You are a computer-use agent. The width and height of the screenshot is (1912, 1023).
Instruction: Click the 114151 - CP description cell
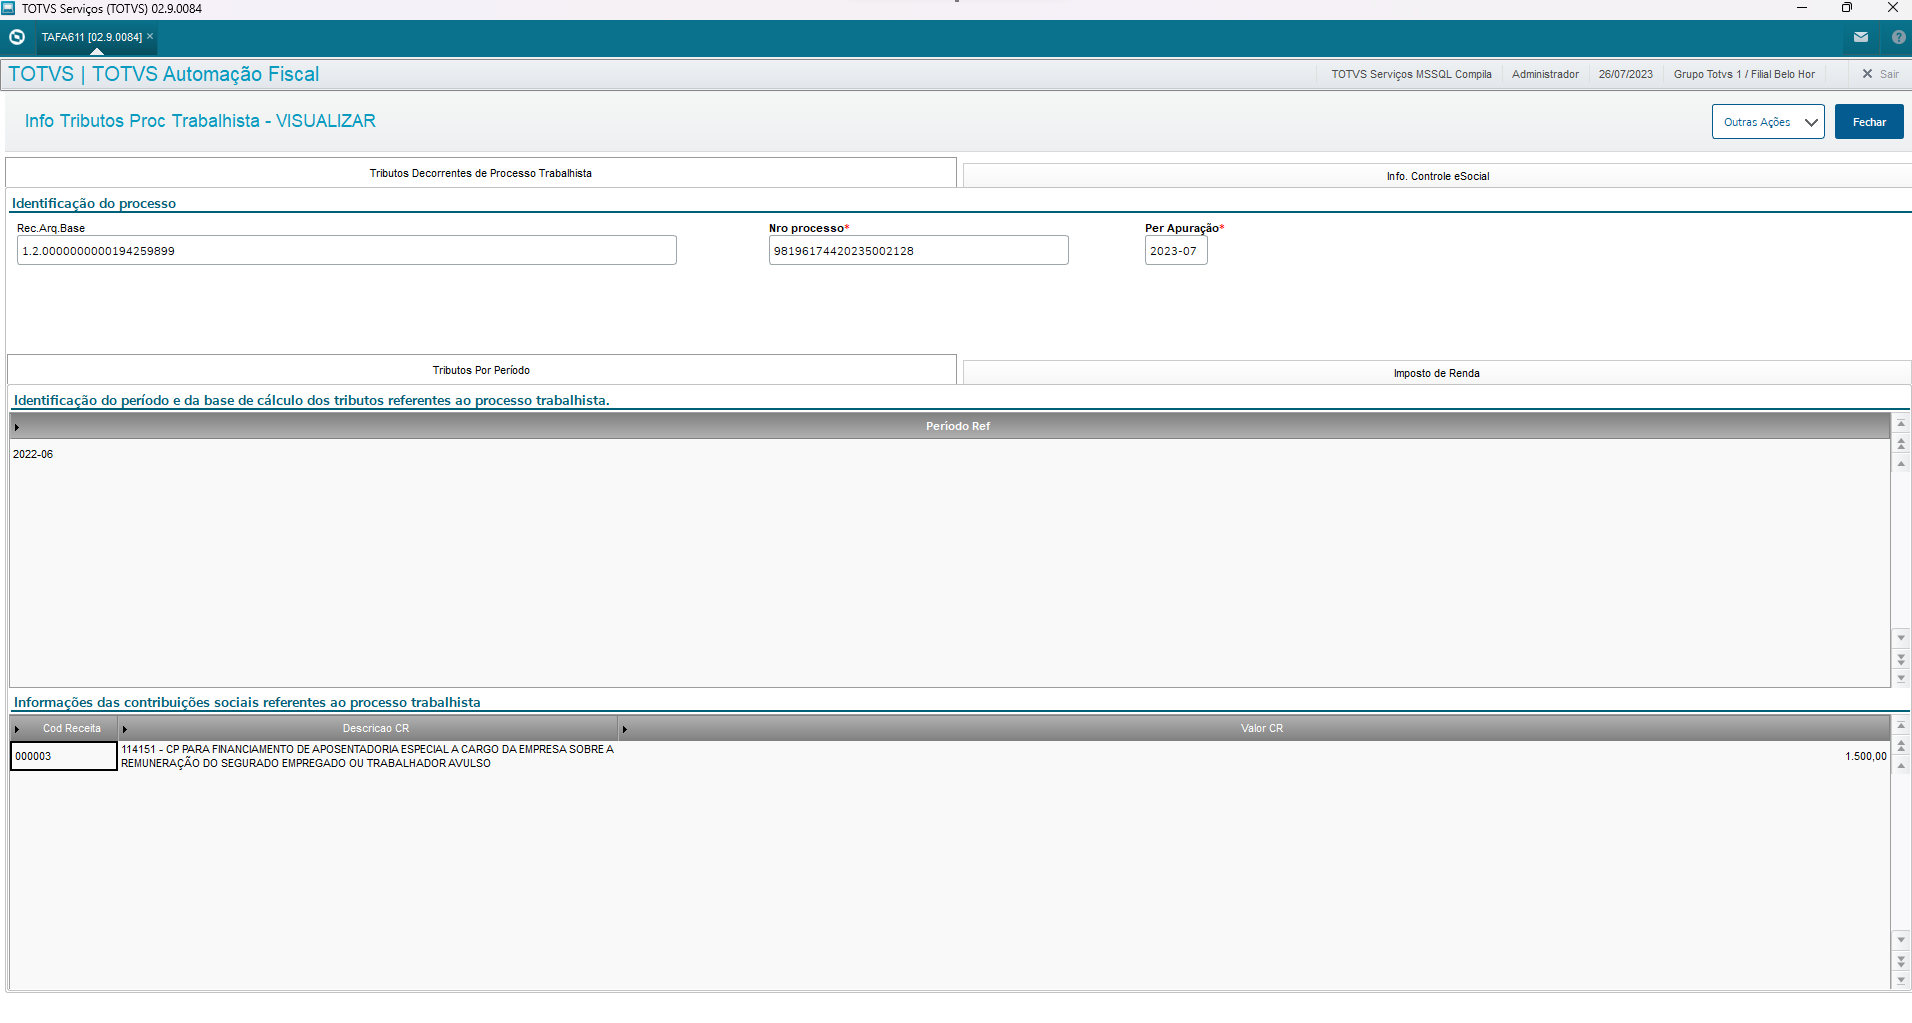click(368, 756)
